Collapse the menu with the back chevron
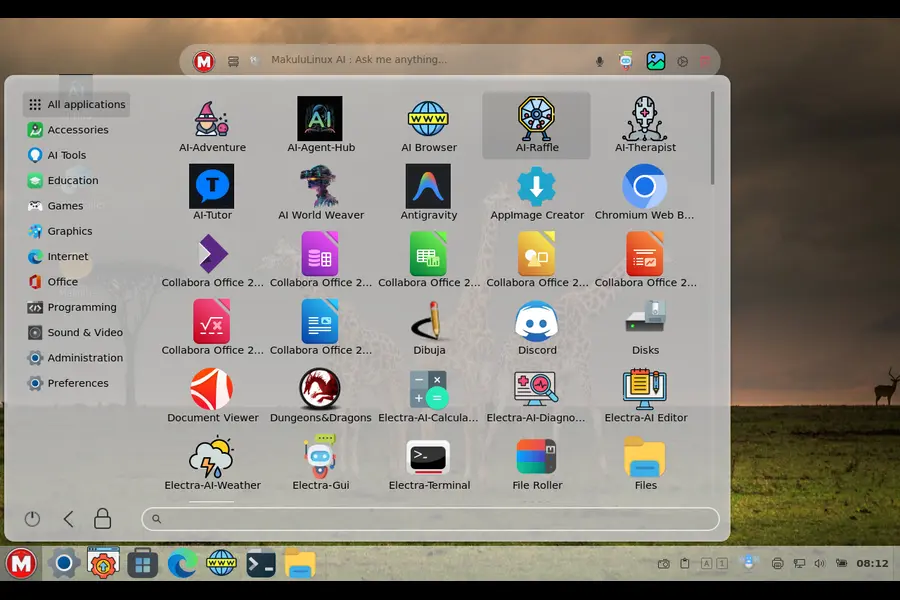This screenshot has width=900, height=600. 67,518
